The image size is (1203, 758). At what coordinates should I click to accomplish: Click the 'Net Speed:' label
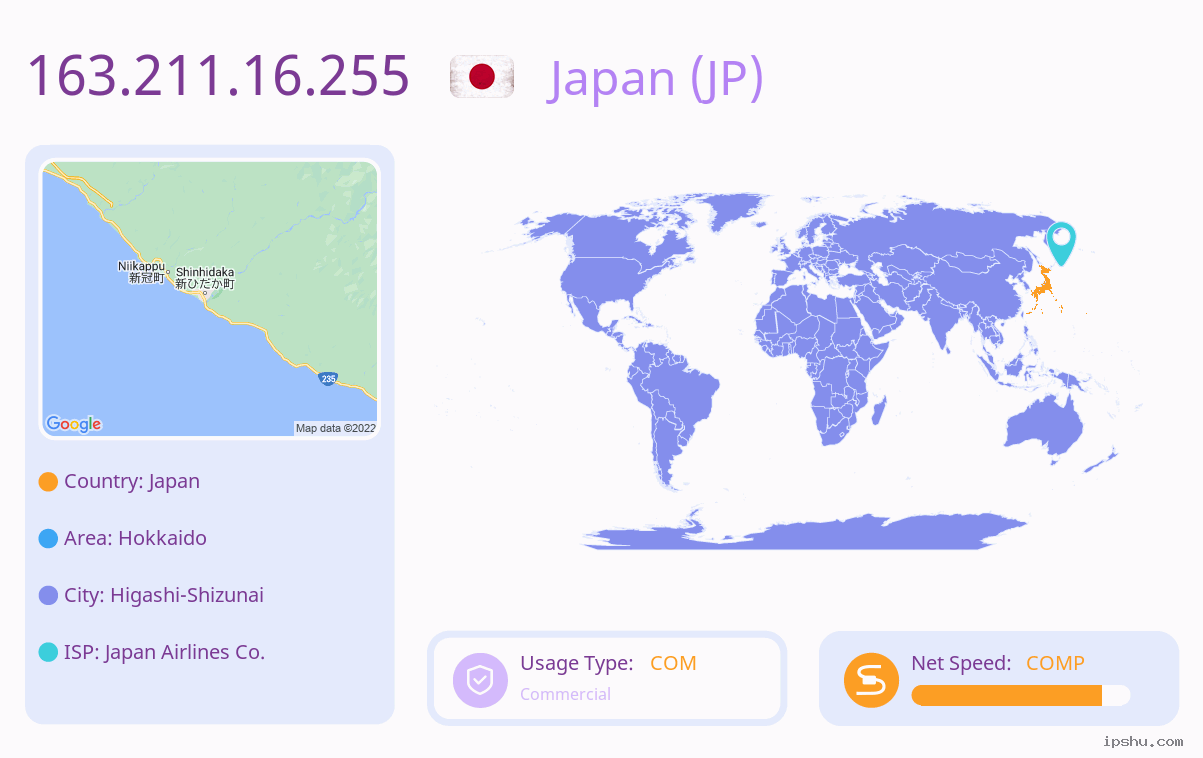pyautogui.click(x=961, y=663)
